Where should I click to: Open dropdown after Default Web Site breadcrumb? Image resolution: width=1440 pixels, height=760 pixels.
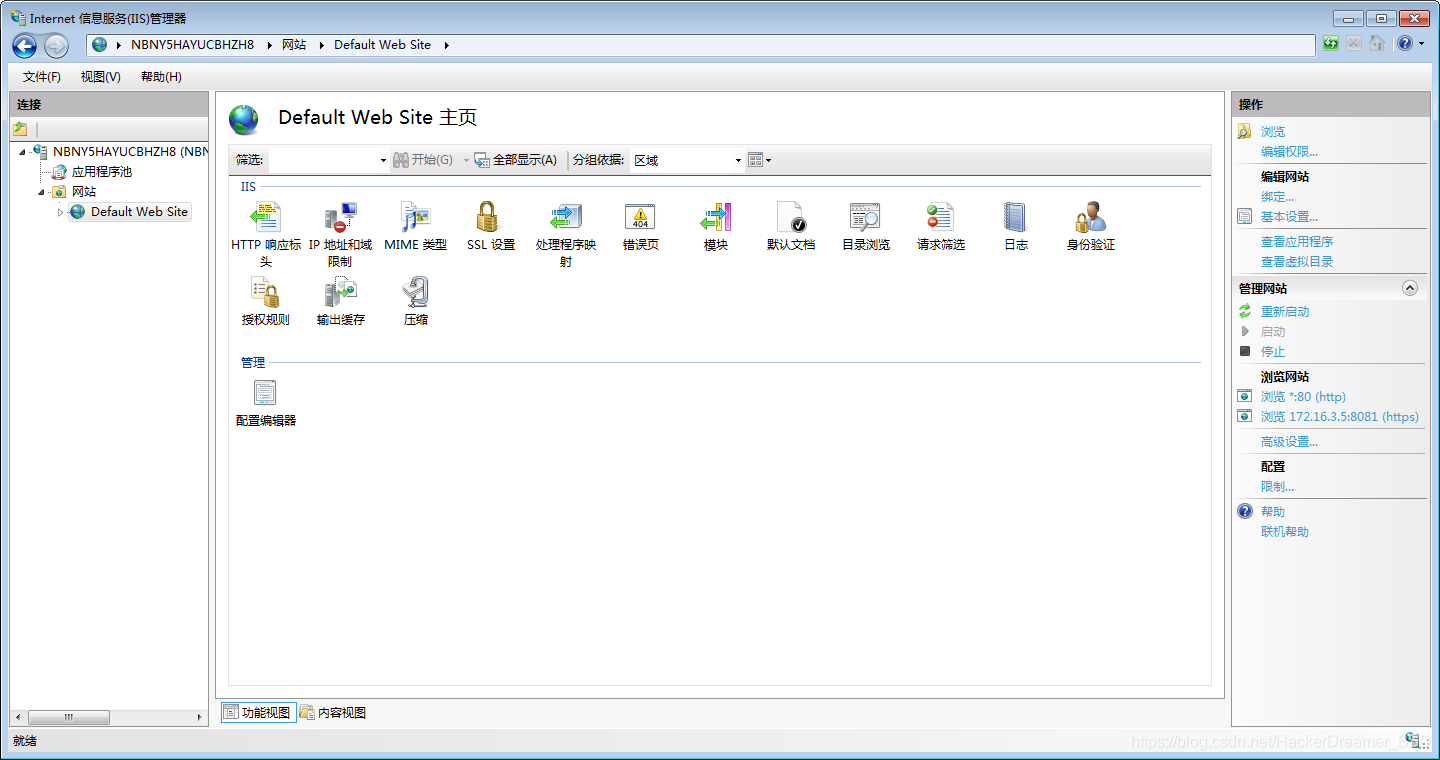tap(446, 45)
